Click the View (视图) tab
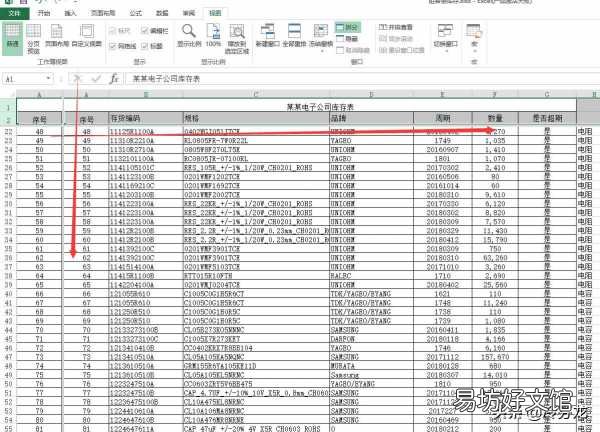This screenshot has width=600, height=432. (215, 13)
